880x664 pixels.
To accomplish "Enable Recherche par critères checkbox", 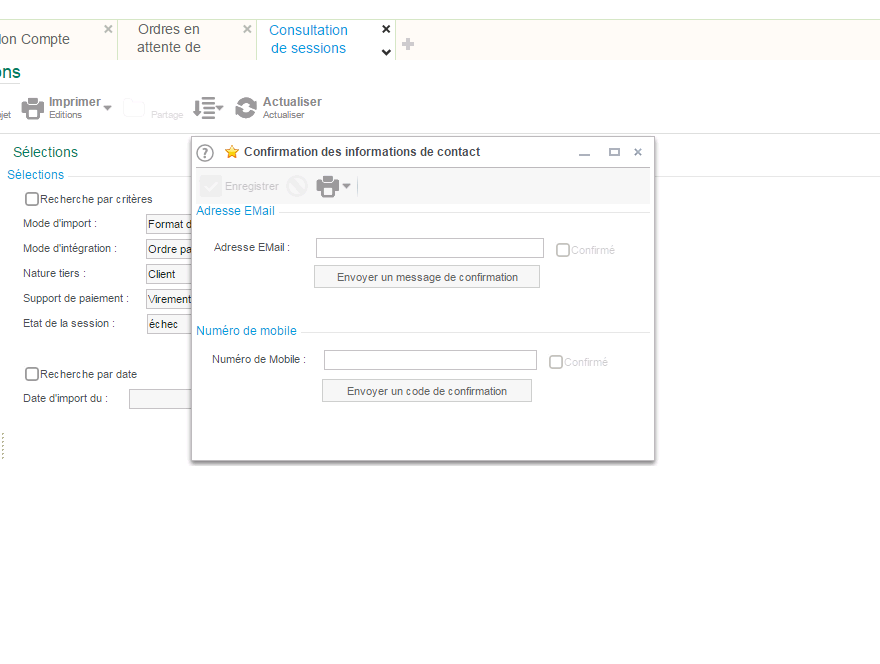I will click(x=32, y=199).
